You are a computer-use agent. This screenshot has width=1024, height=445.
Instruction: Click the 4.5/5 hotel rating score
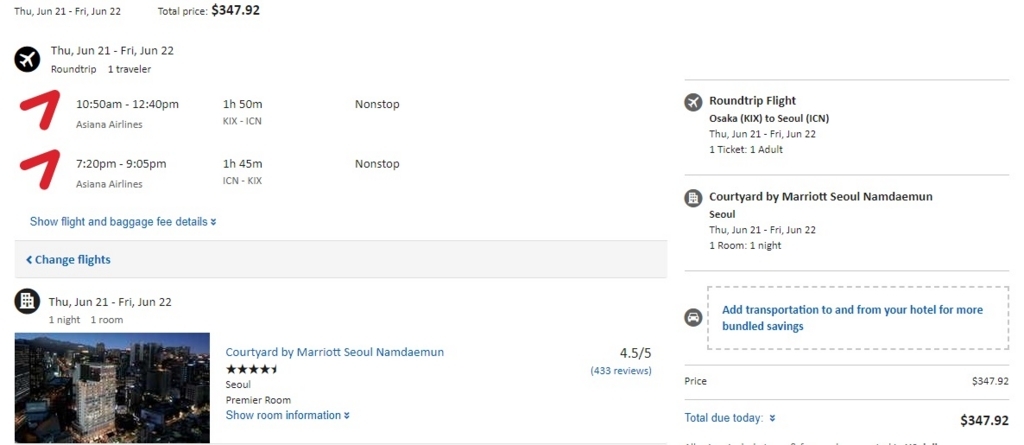tap(635, 353)
